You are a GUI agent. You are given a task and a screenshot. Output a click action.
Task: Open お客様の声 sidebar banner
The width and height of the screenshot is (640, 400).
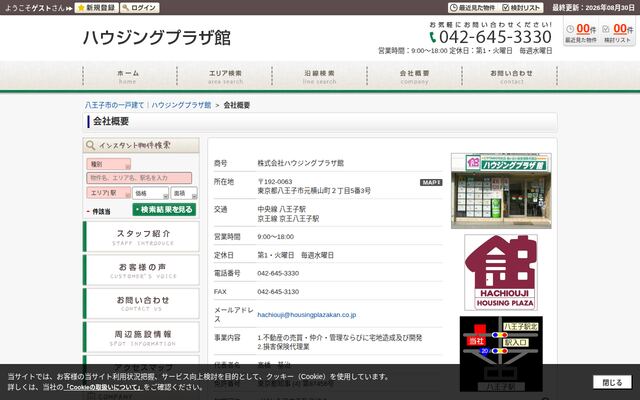pos(141,270)
